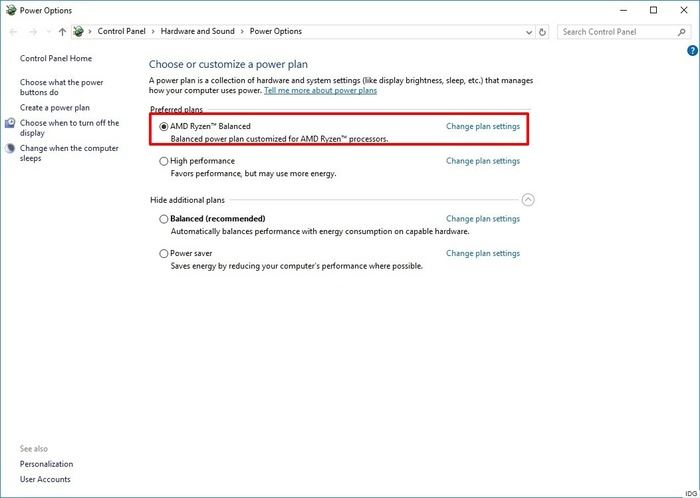Select AMD Ryzen Balanced radio button
The image size is (700, 498).
(164, 127)
